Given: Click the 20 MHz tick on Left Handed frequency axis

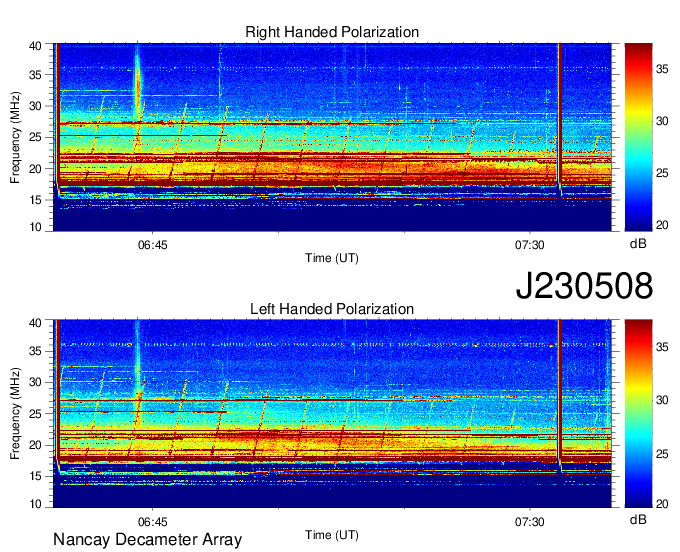Looking at the screenshot, I should (x=35, y=445).
